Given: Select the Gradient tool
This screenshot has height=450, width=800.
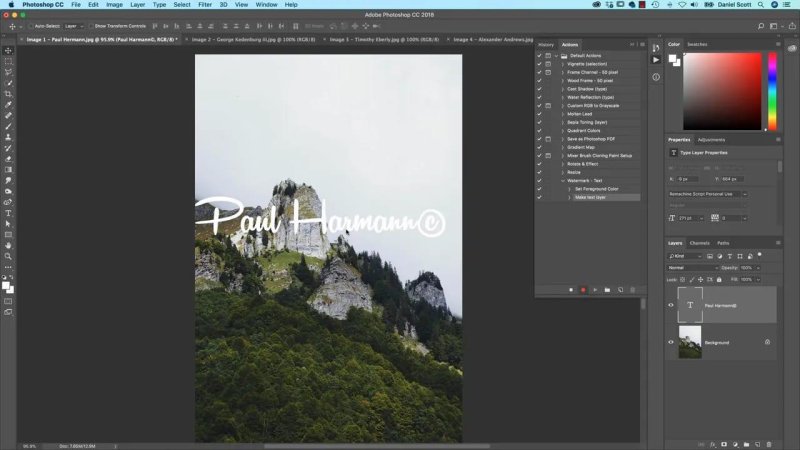Looking at the screenshot, I should click(8, 169).
